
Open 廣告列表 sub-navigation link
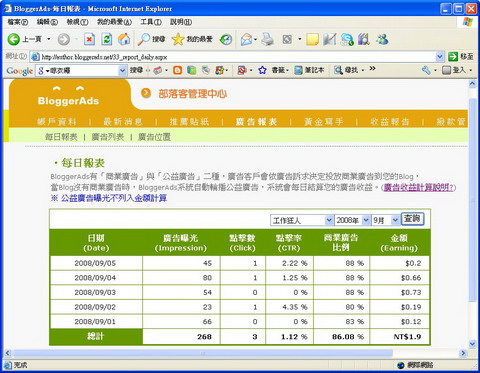tap(108, 137)
